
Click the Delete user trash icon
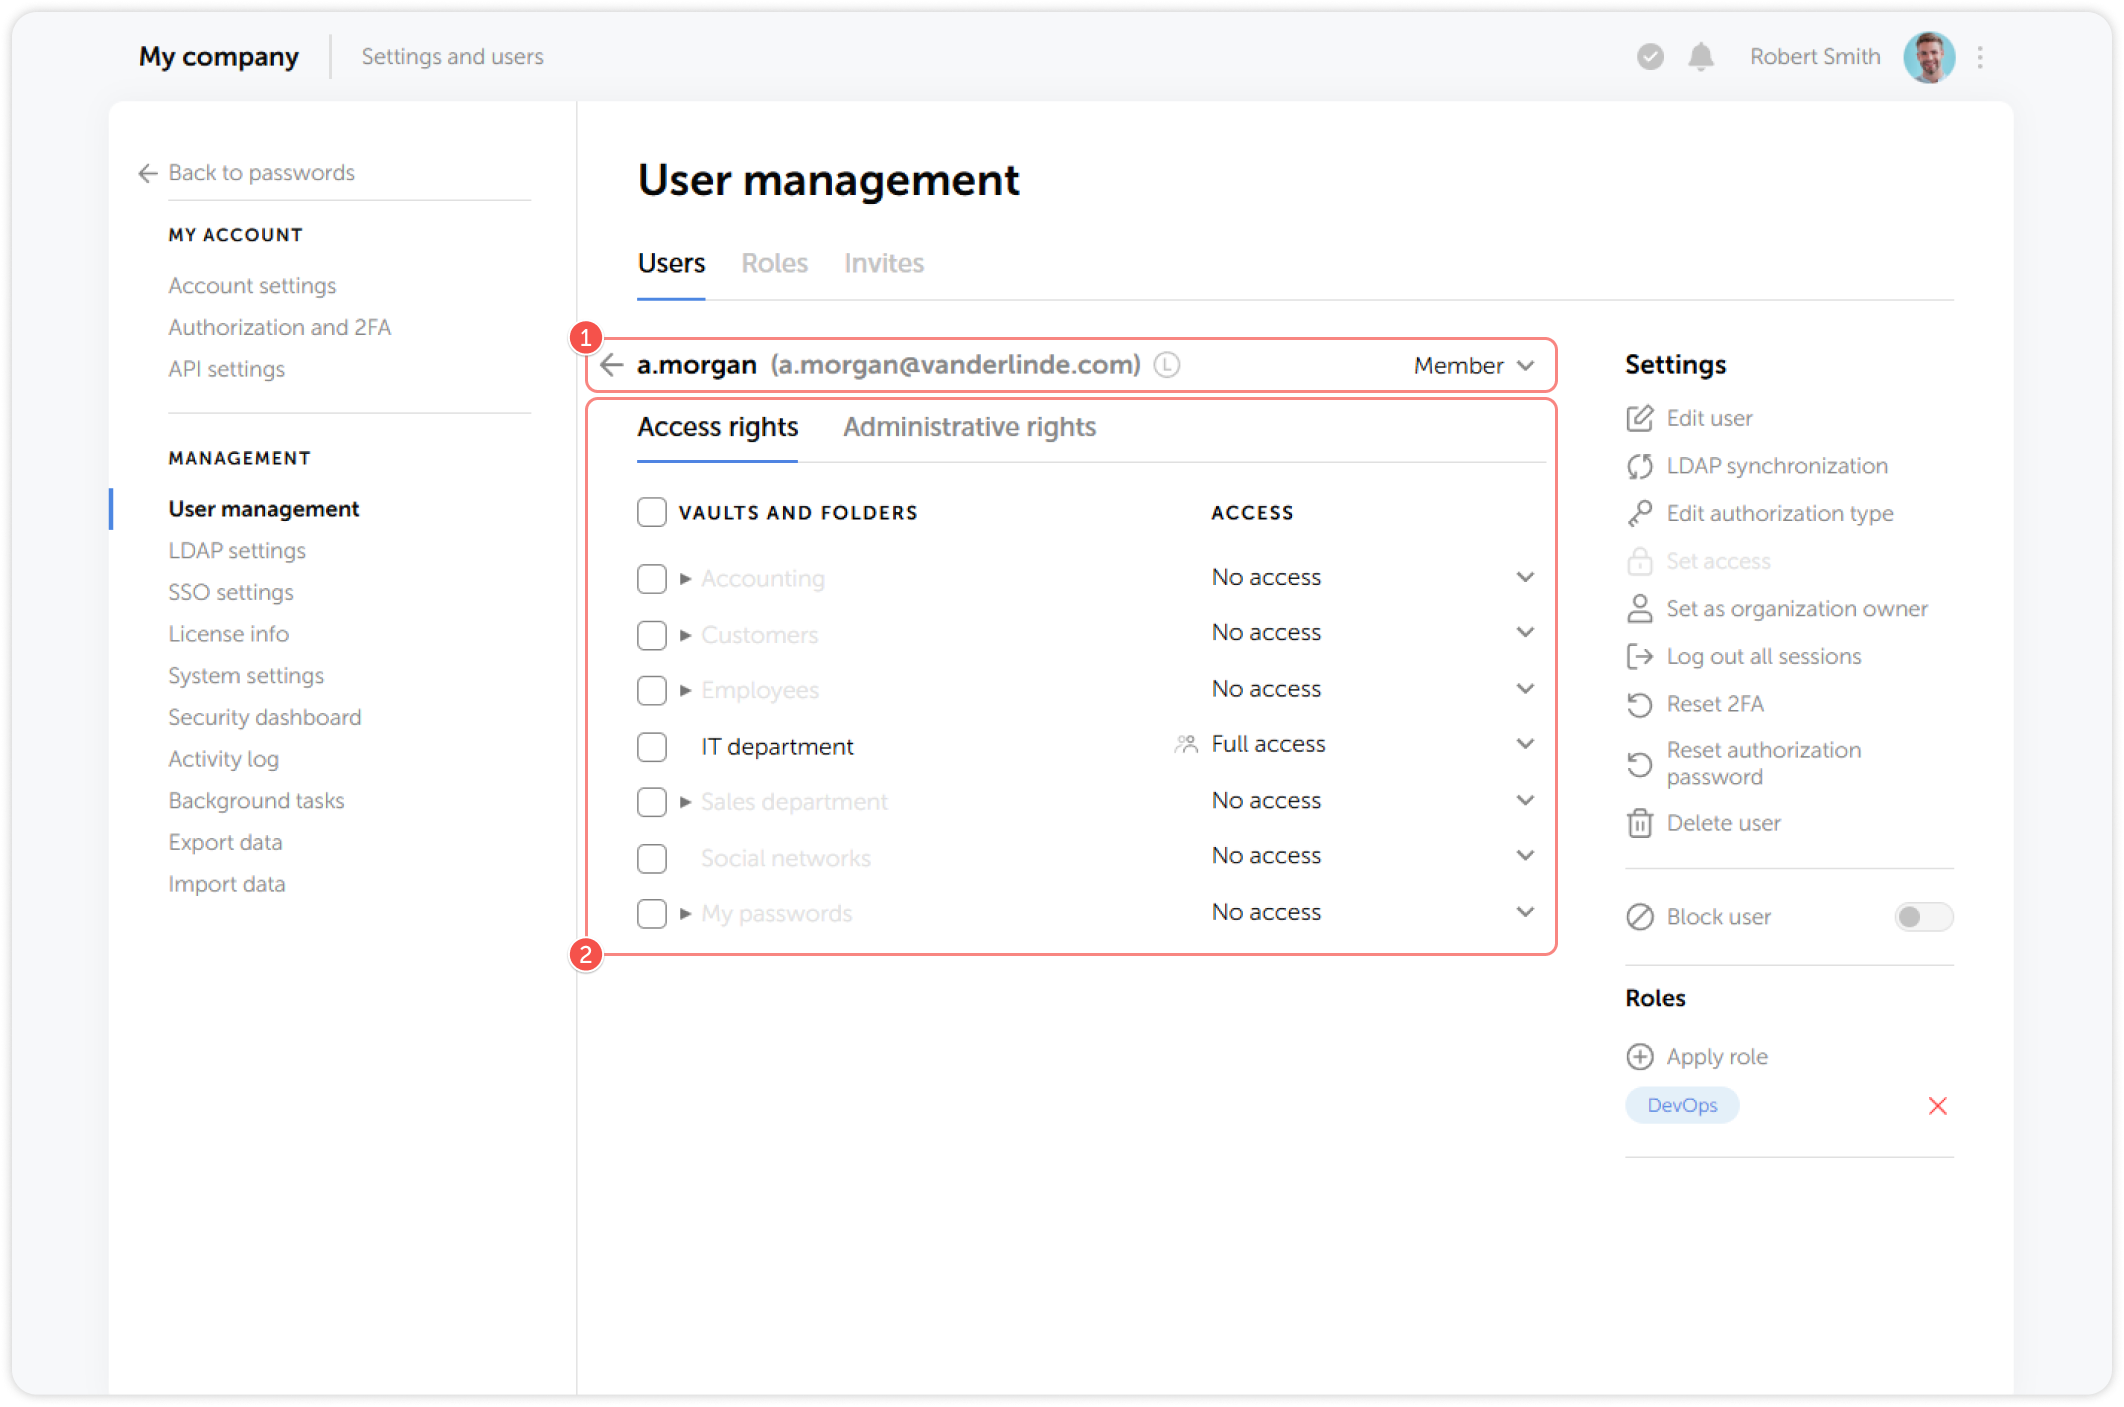pyautogui.click(x=1639, y=823)
